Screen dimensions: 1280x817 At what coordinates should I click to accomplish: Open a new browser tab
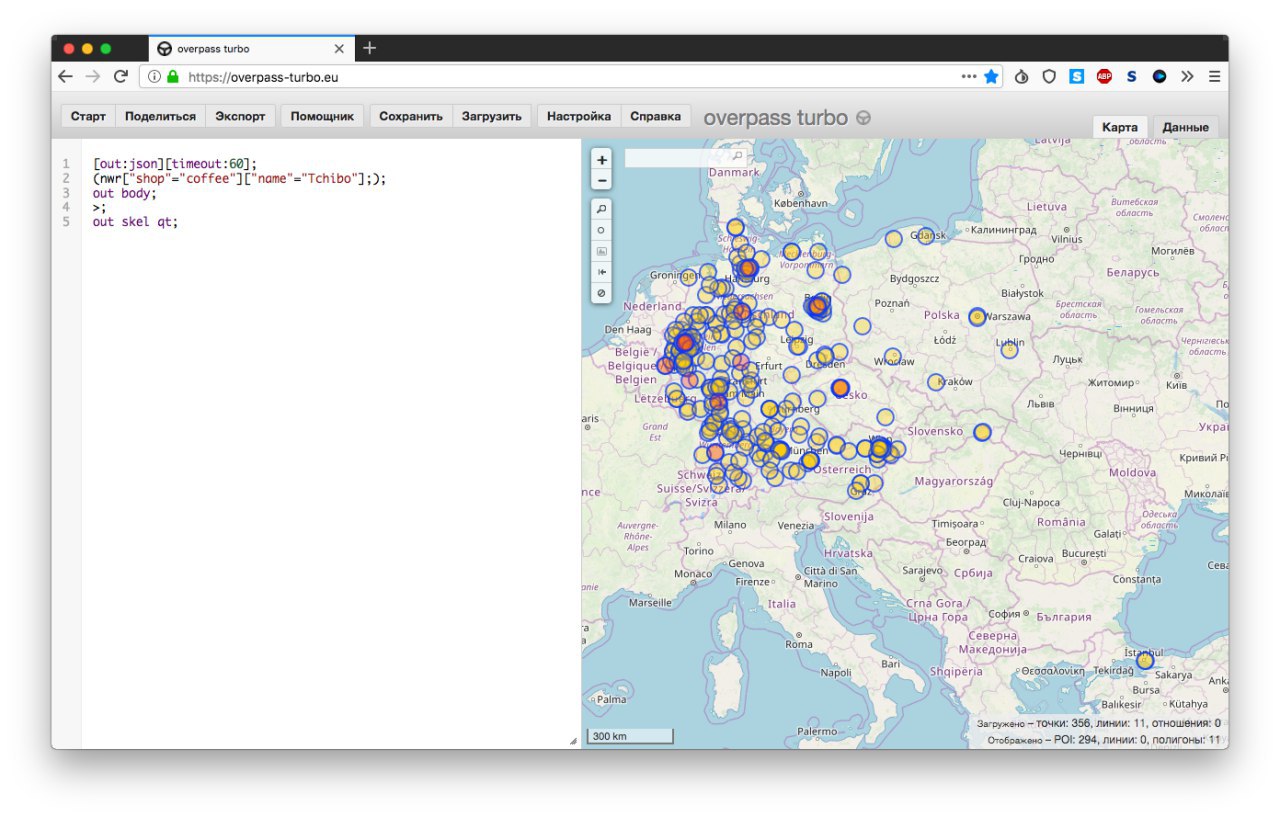click(x=369, y=48)
